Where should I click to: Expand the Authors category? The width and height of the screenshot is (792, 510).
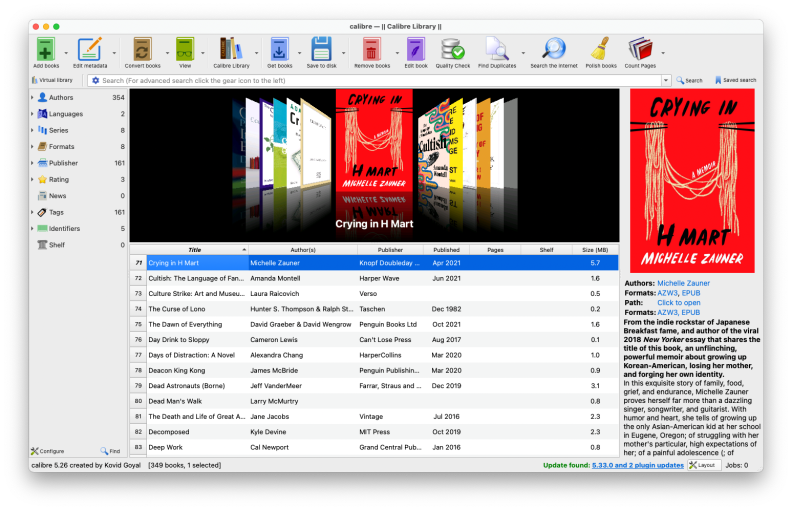click(x=32, y=97)
